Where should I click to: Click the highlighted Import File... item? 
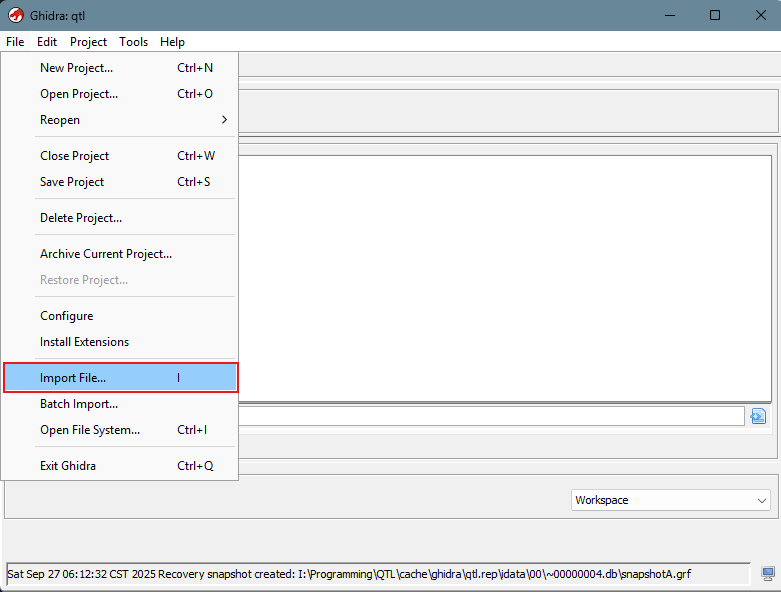73,378
